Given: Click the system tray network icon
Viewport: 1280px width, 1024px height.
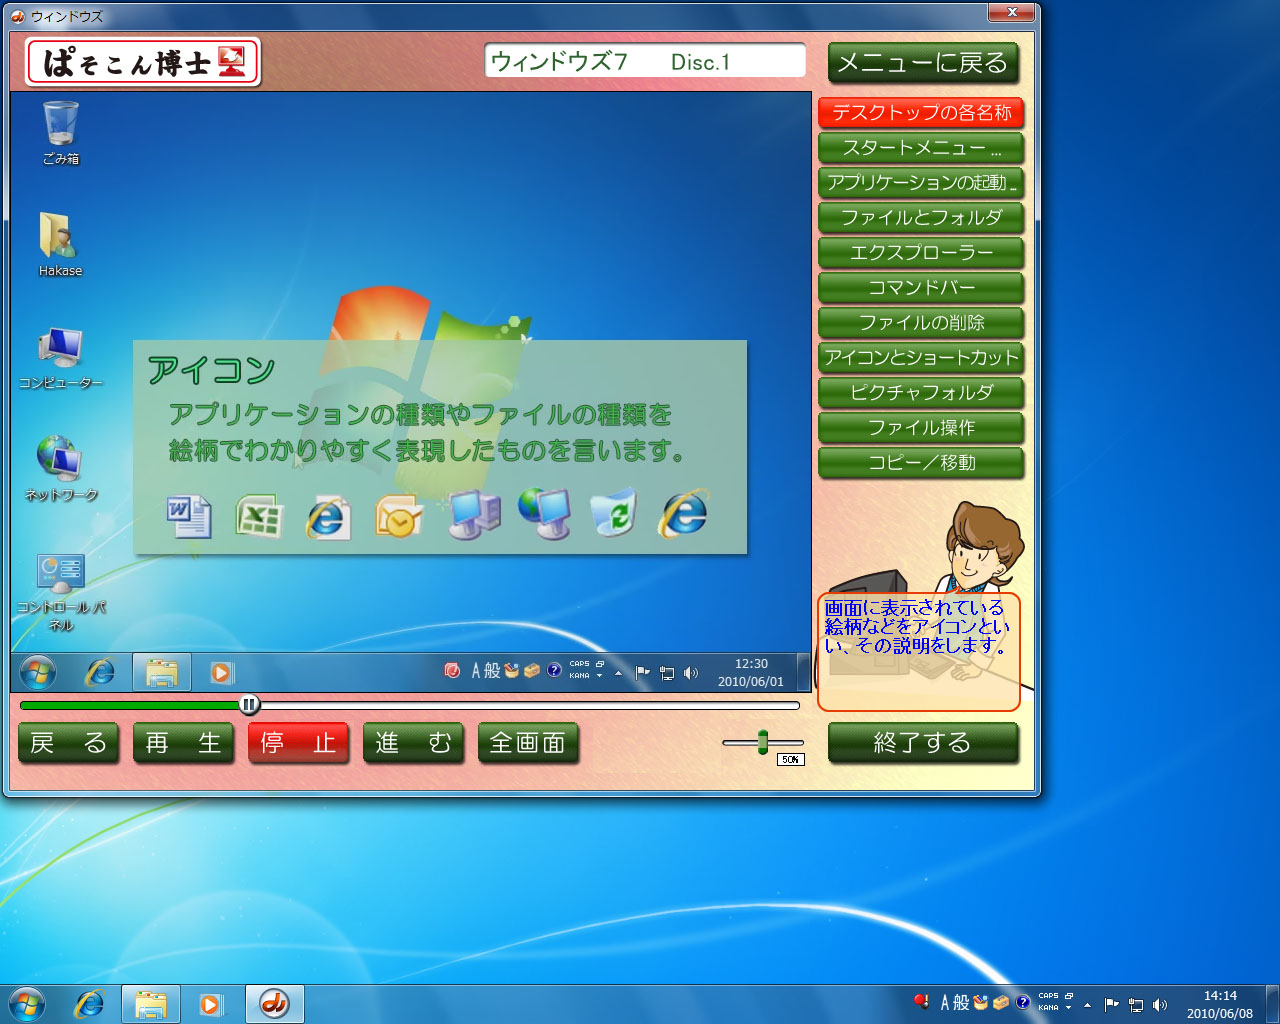Looking at the screenshot, I should click(x=1136, y=1005).
